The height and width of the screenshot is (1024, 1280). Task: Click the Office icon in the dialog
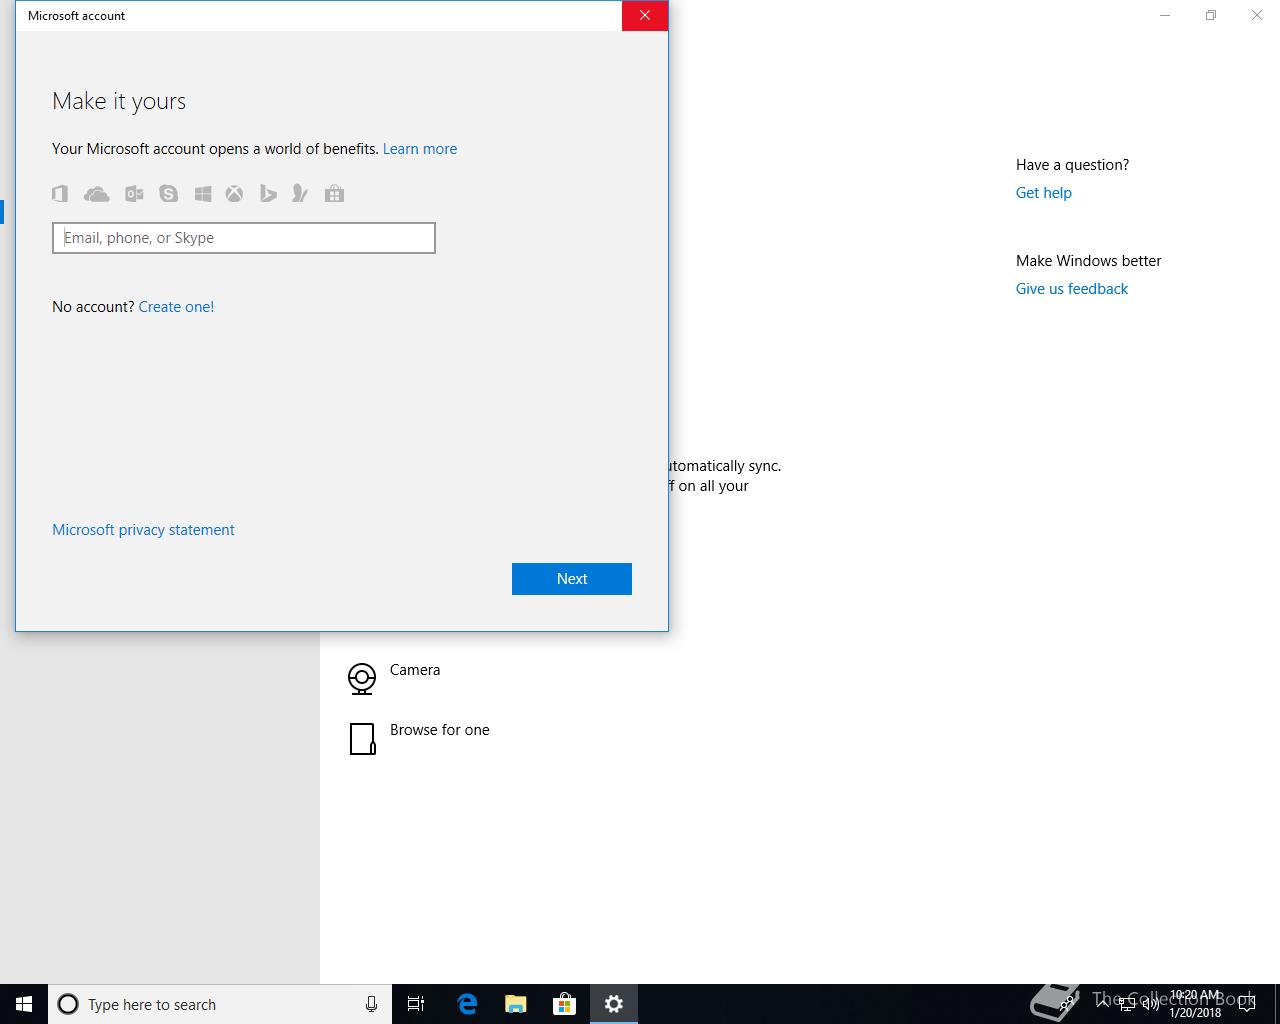pos(60,194)
